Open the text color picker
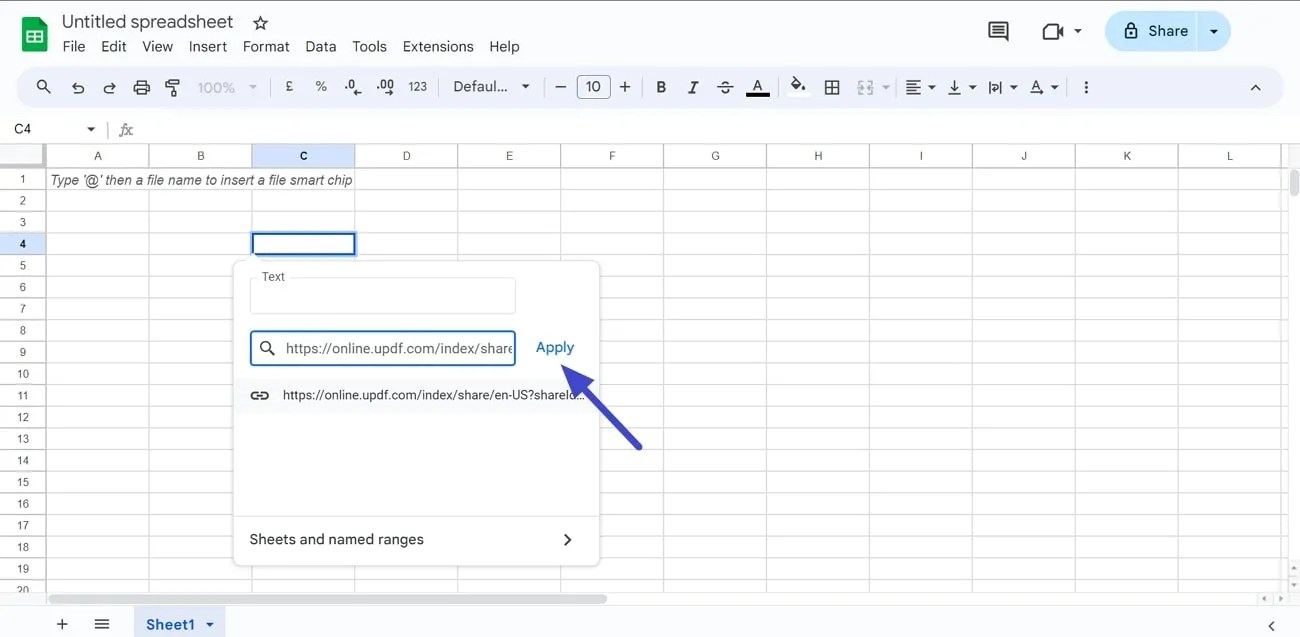 click(758, 87)
